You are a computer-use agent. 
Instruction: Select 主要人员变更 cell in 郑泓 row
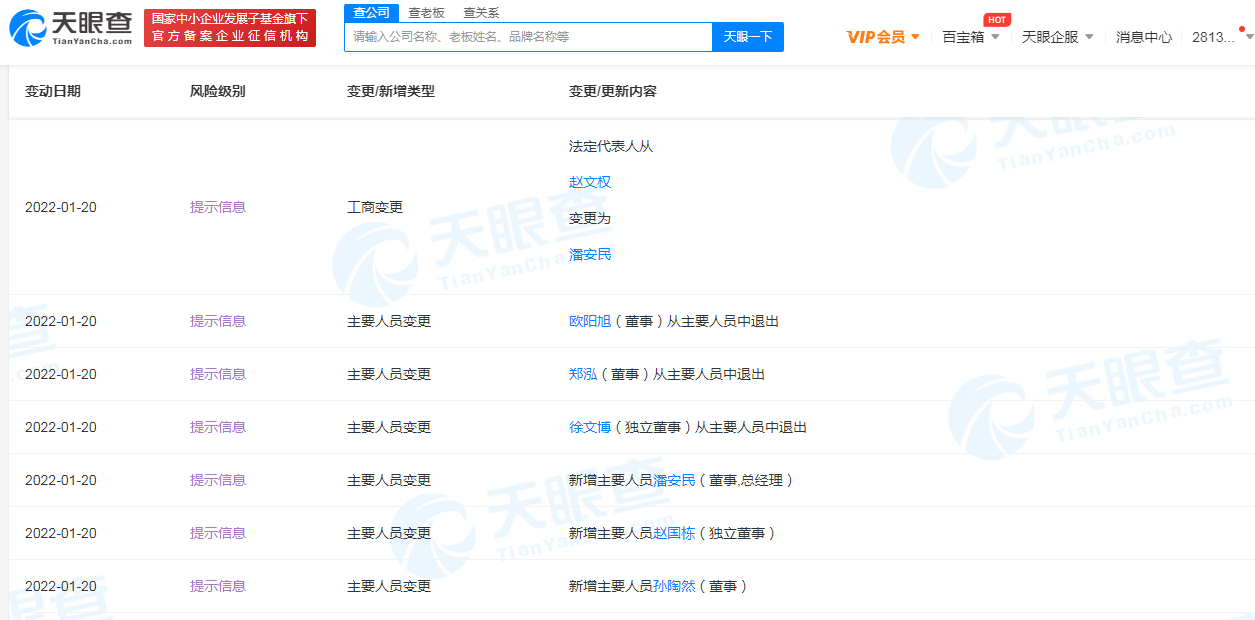pos(389,374)
